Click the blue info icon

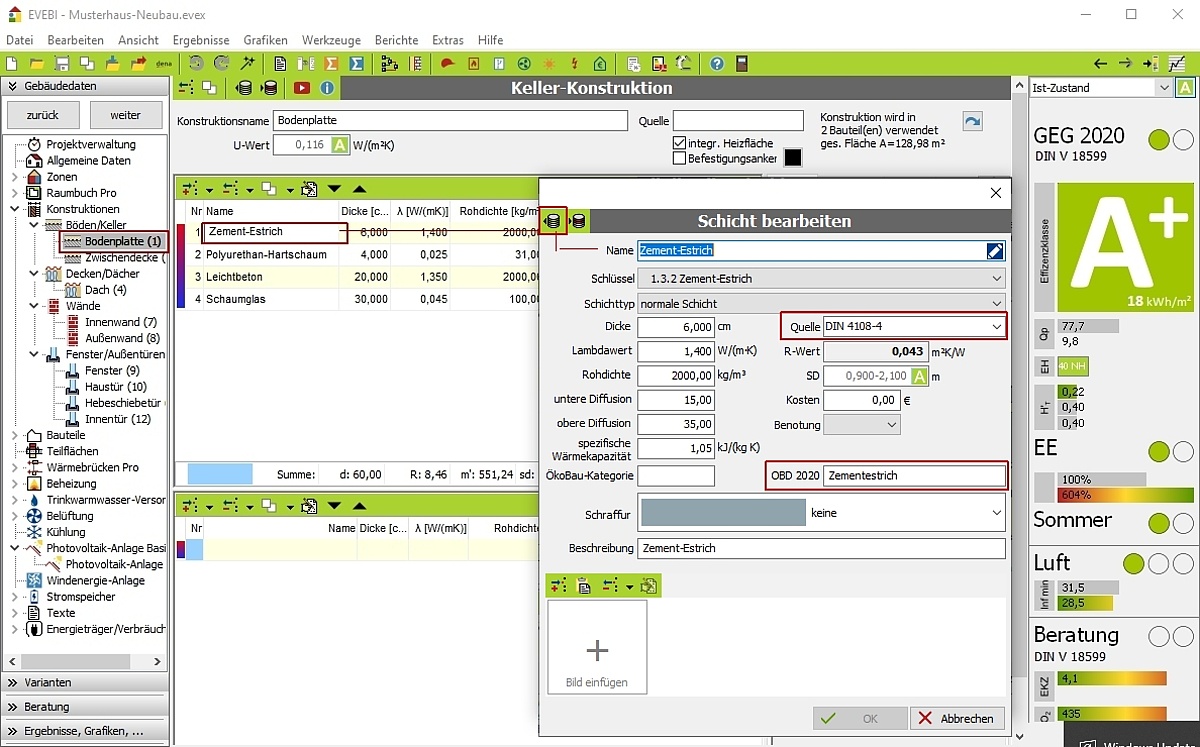(x=327, y=88)
